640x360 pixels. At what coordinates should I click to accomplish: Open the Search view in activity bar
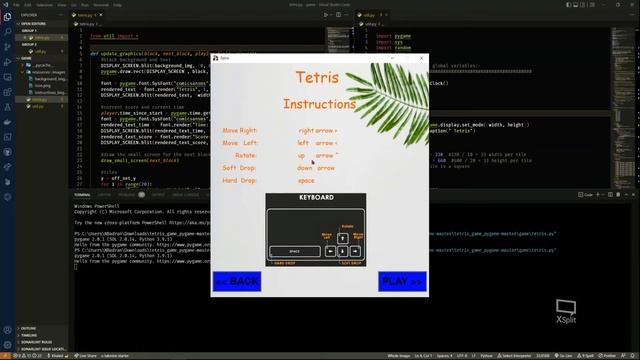pyautogui.click(x=7, y=32)
